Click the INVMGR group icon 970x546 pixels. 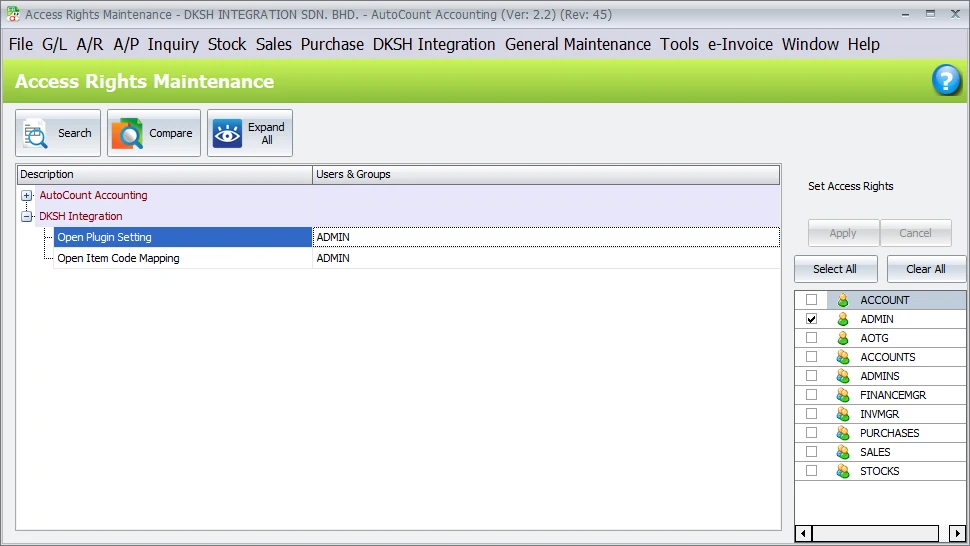point(843,414)
